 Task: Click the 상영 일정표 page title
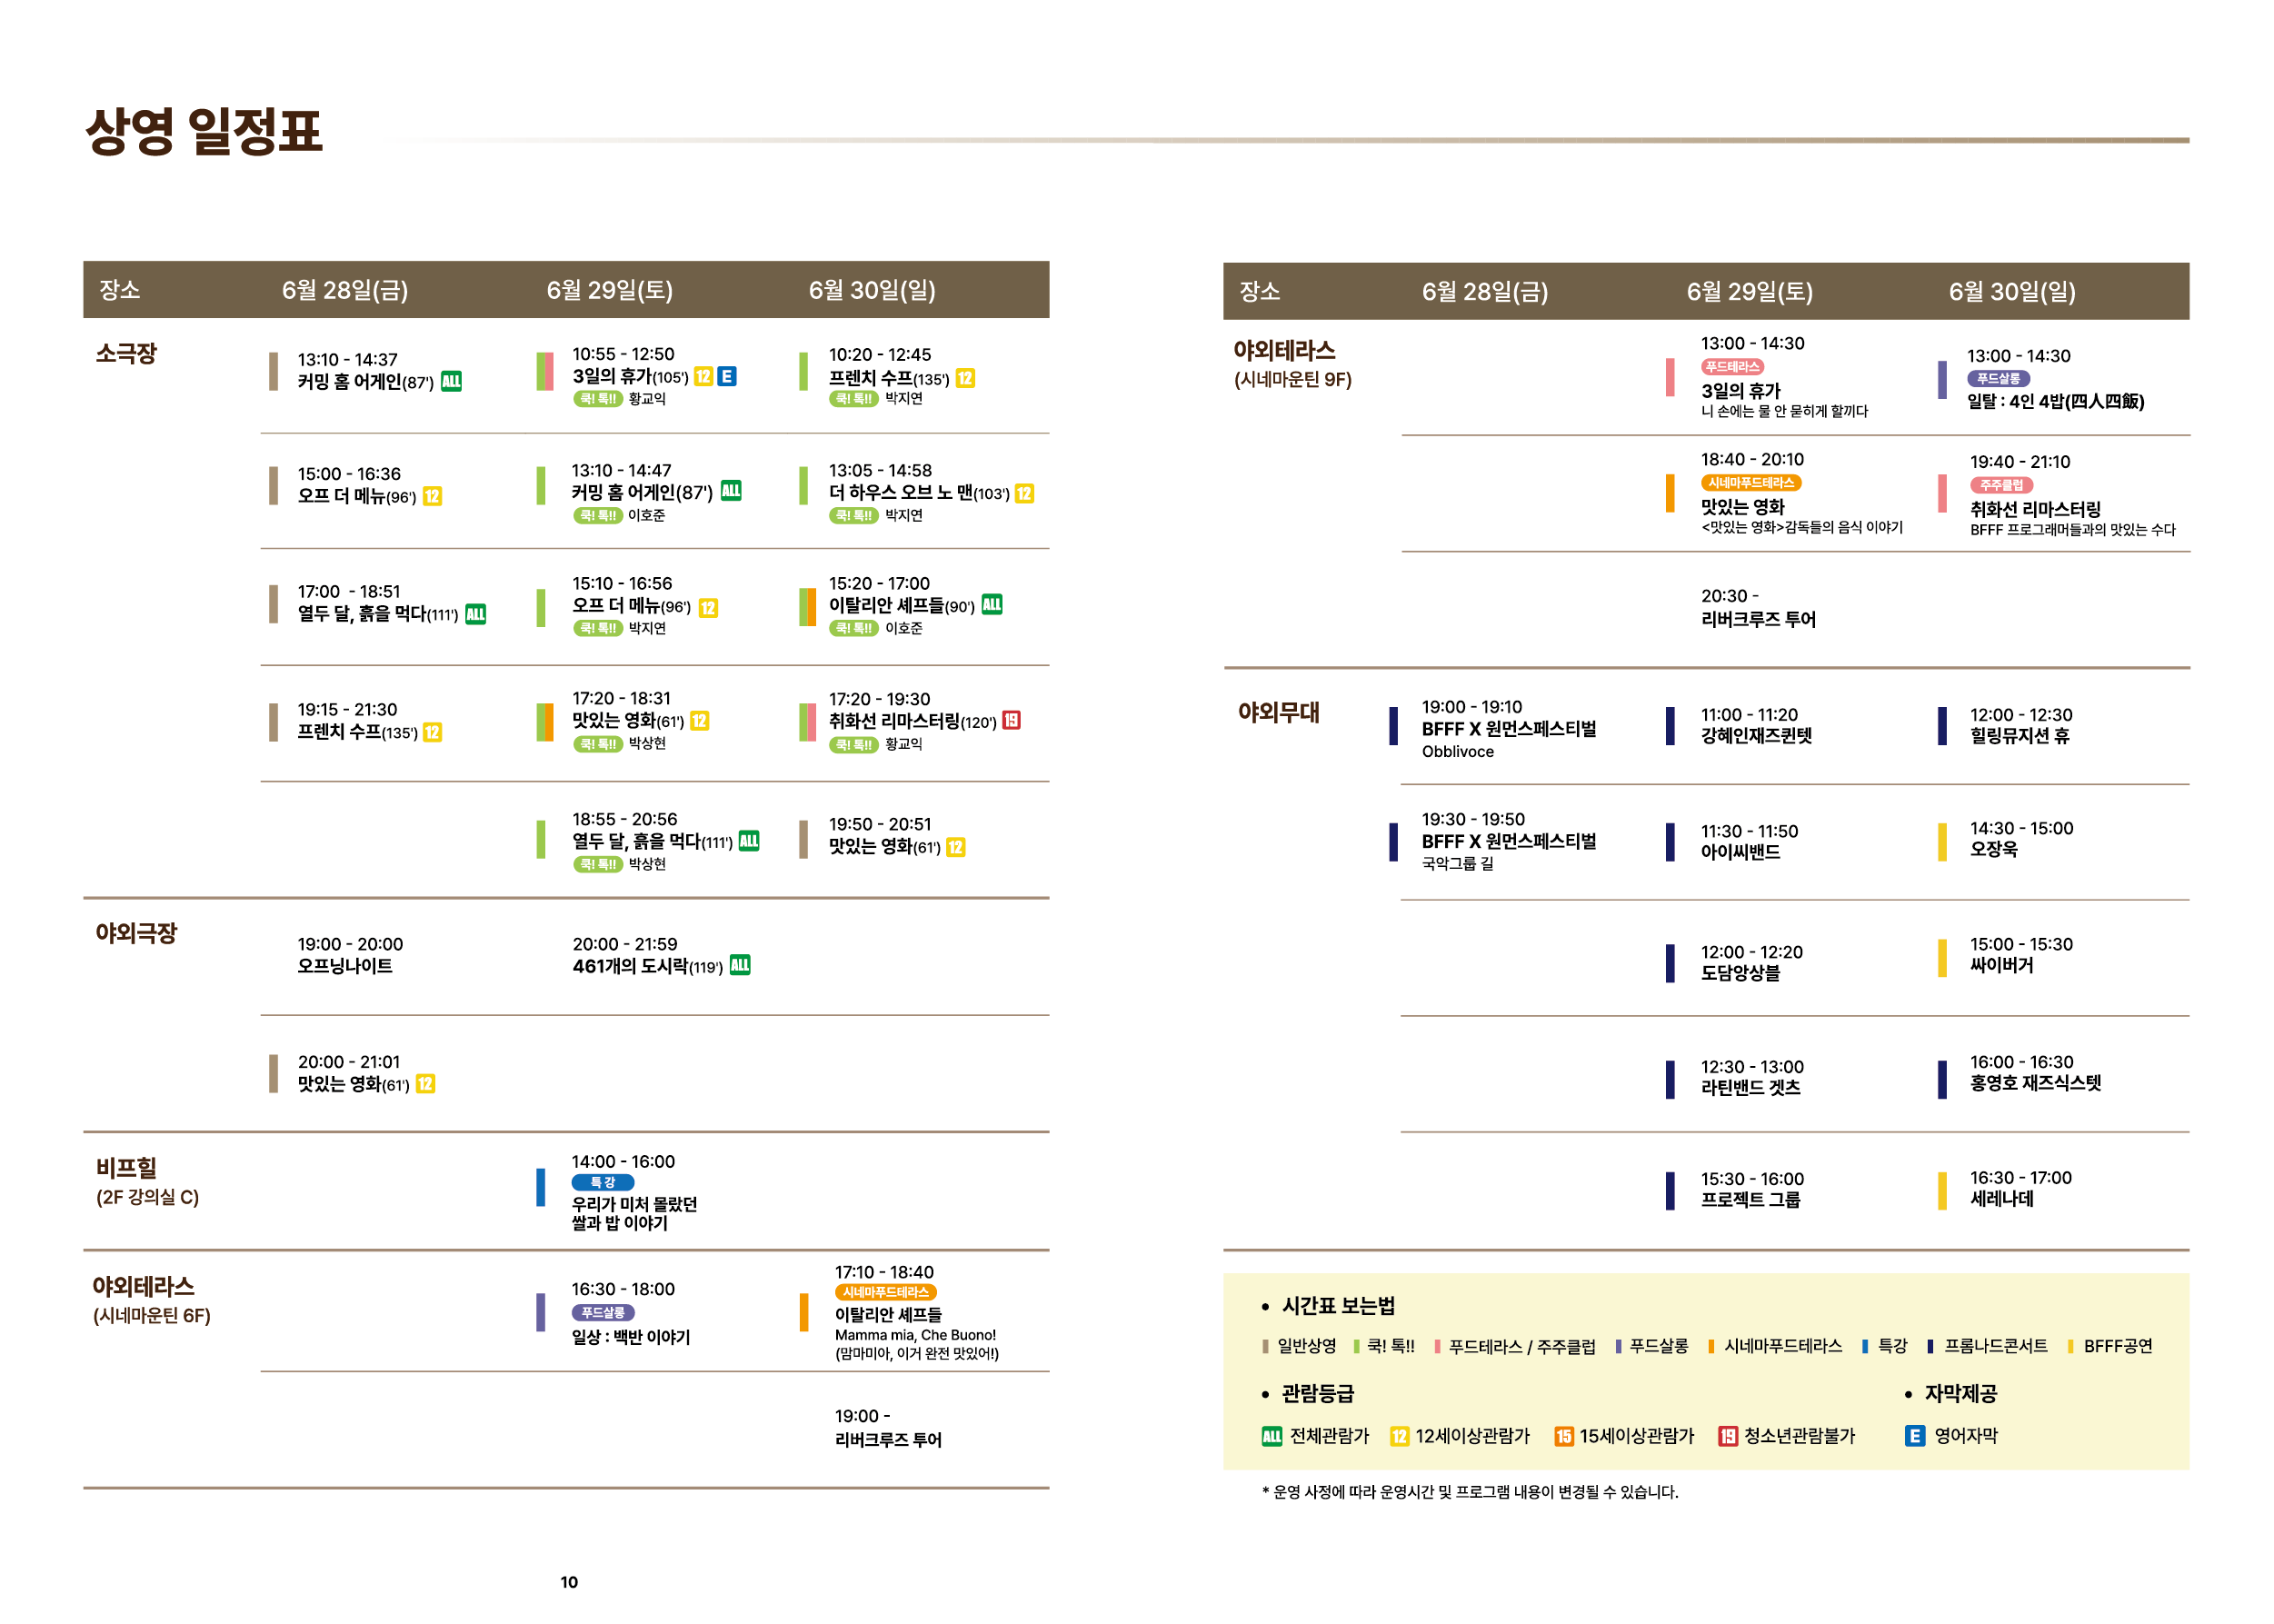pyautogui.click(x=204, y=131)
